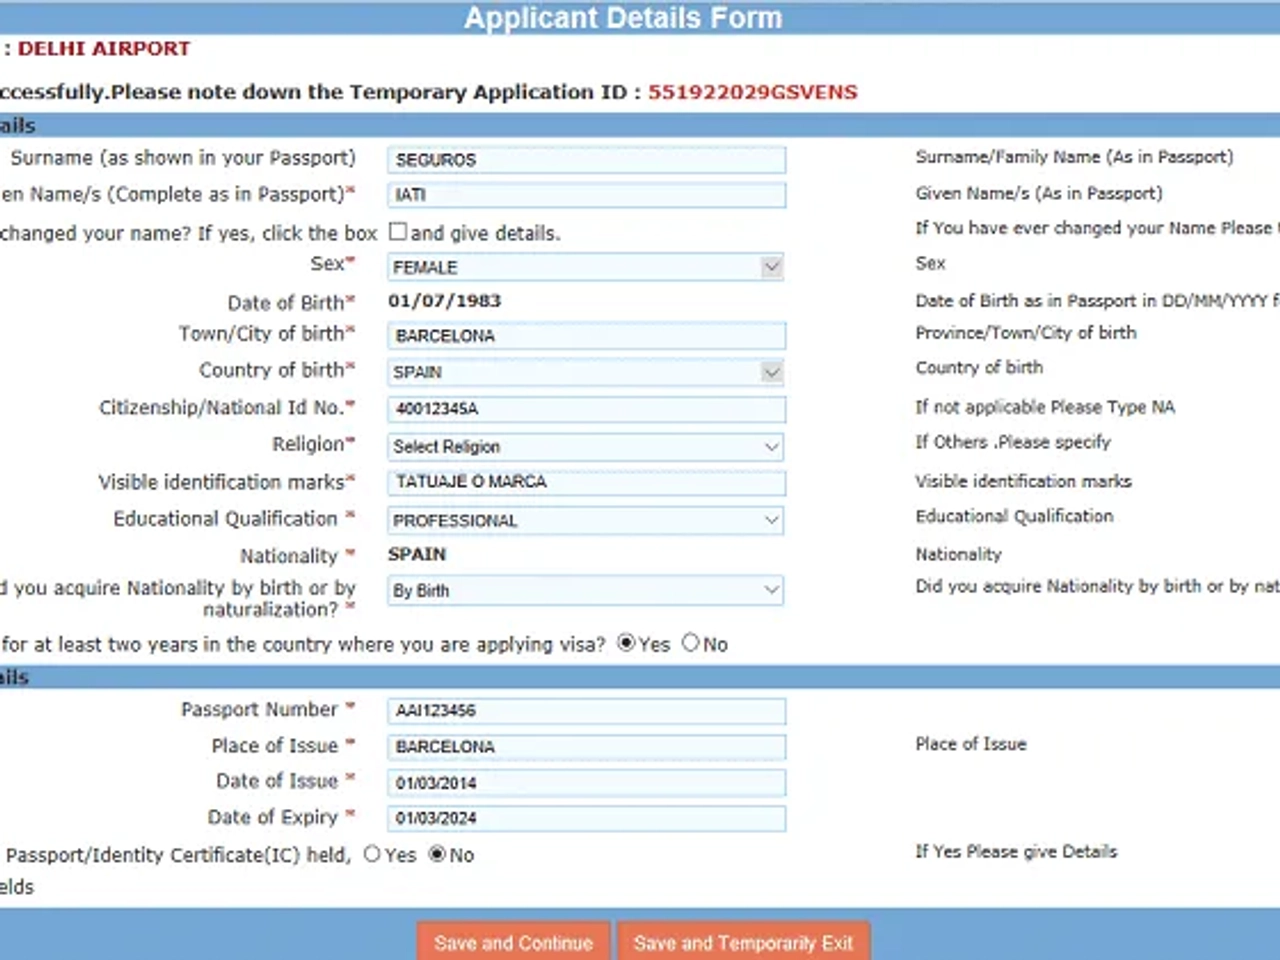Select Yes for residing two years
This screenshot has height=960, width=1280.
coord(626,644)
